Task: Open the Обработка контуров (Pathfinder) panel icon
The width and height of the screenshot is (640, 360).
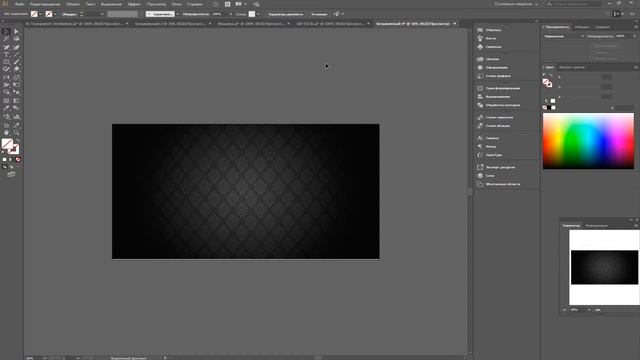Action: pos(480,105)
